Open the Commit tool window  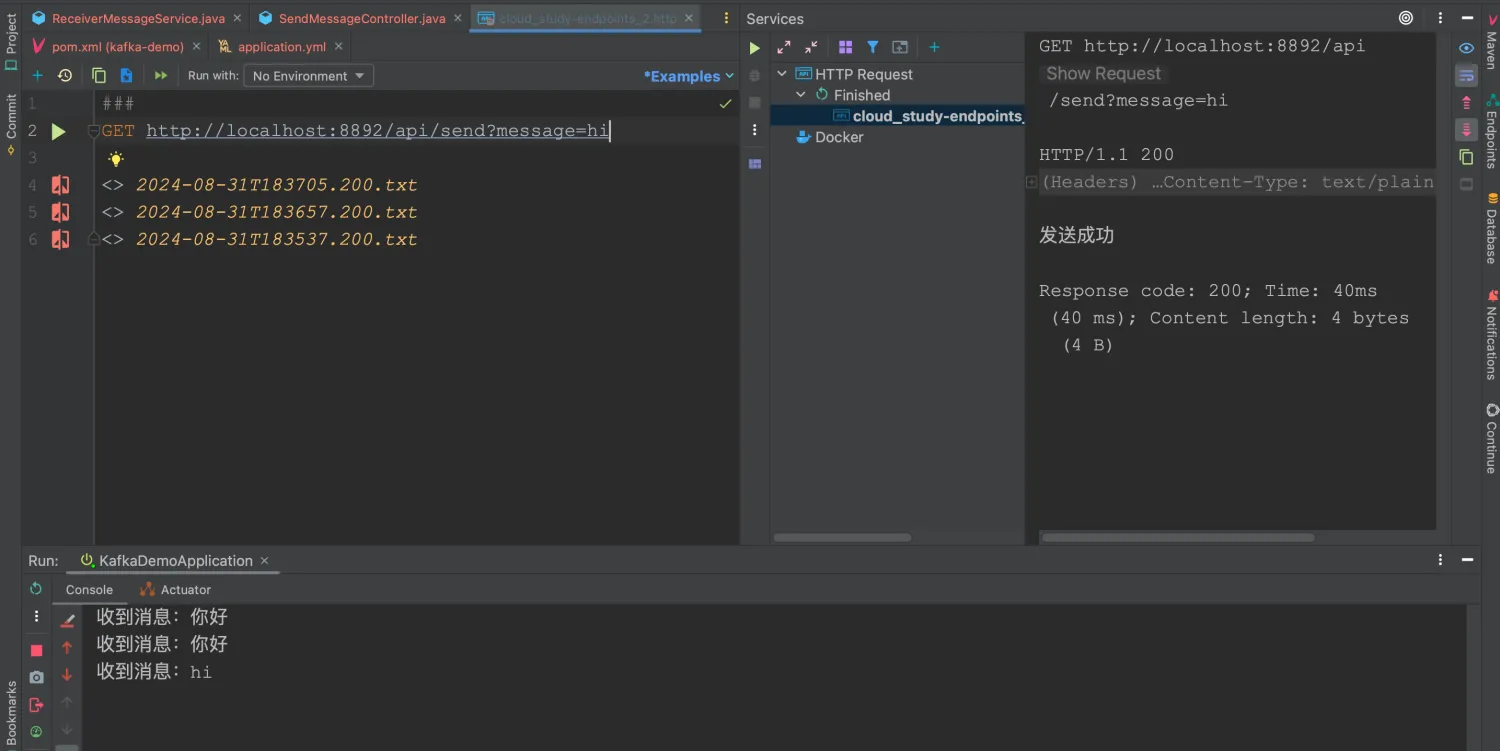tap(11, 124)
